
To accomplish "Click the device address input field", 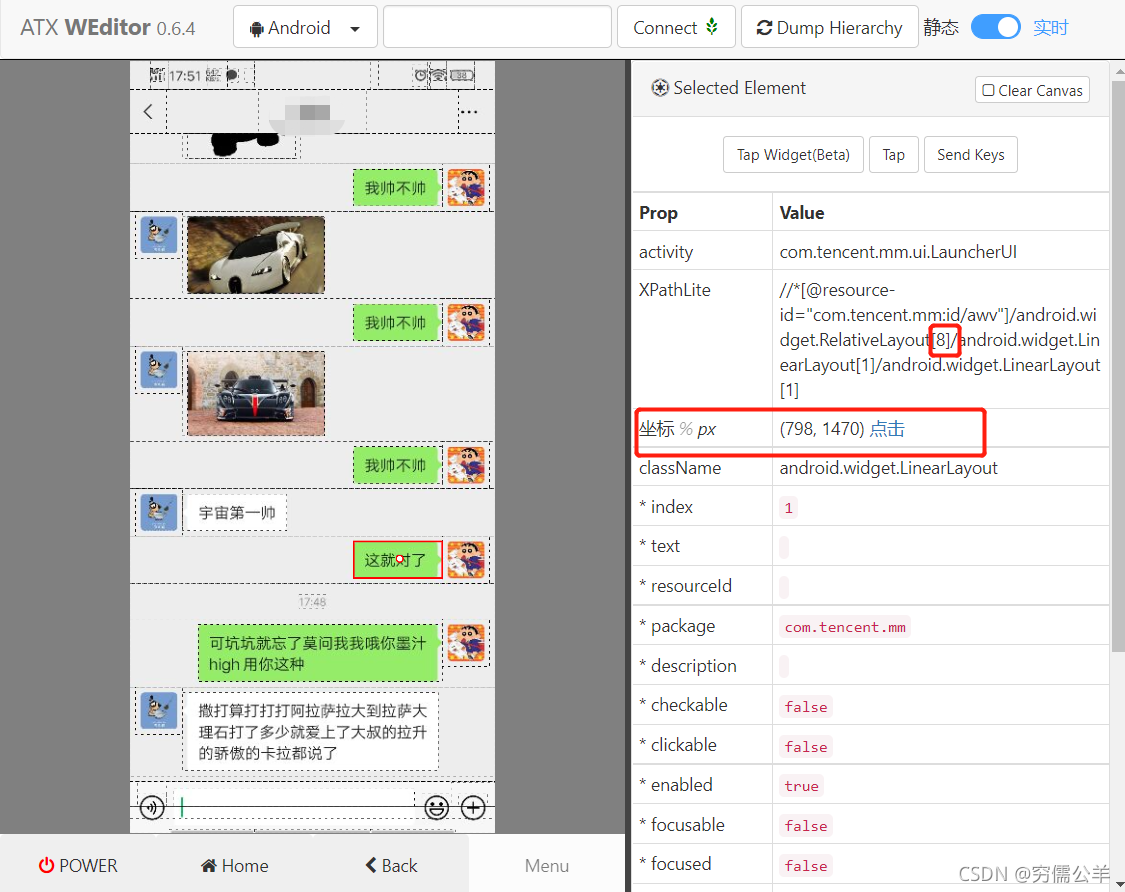I will point(497,27).
